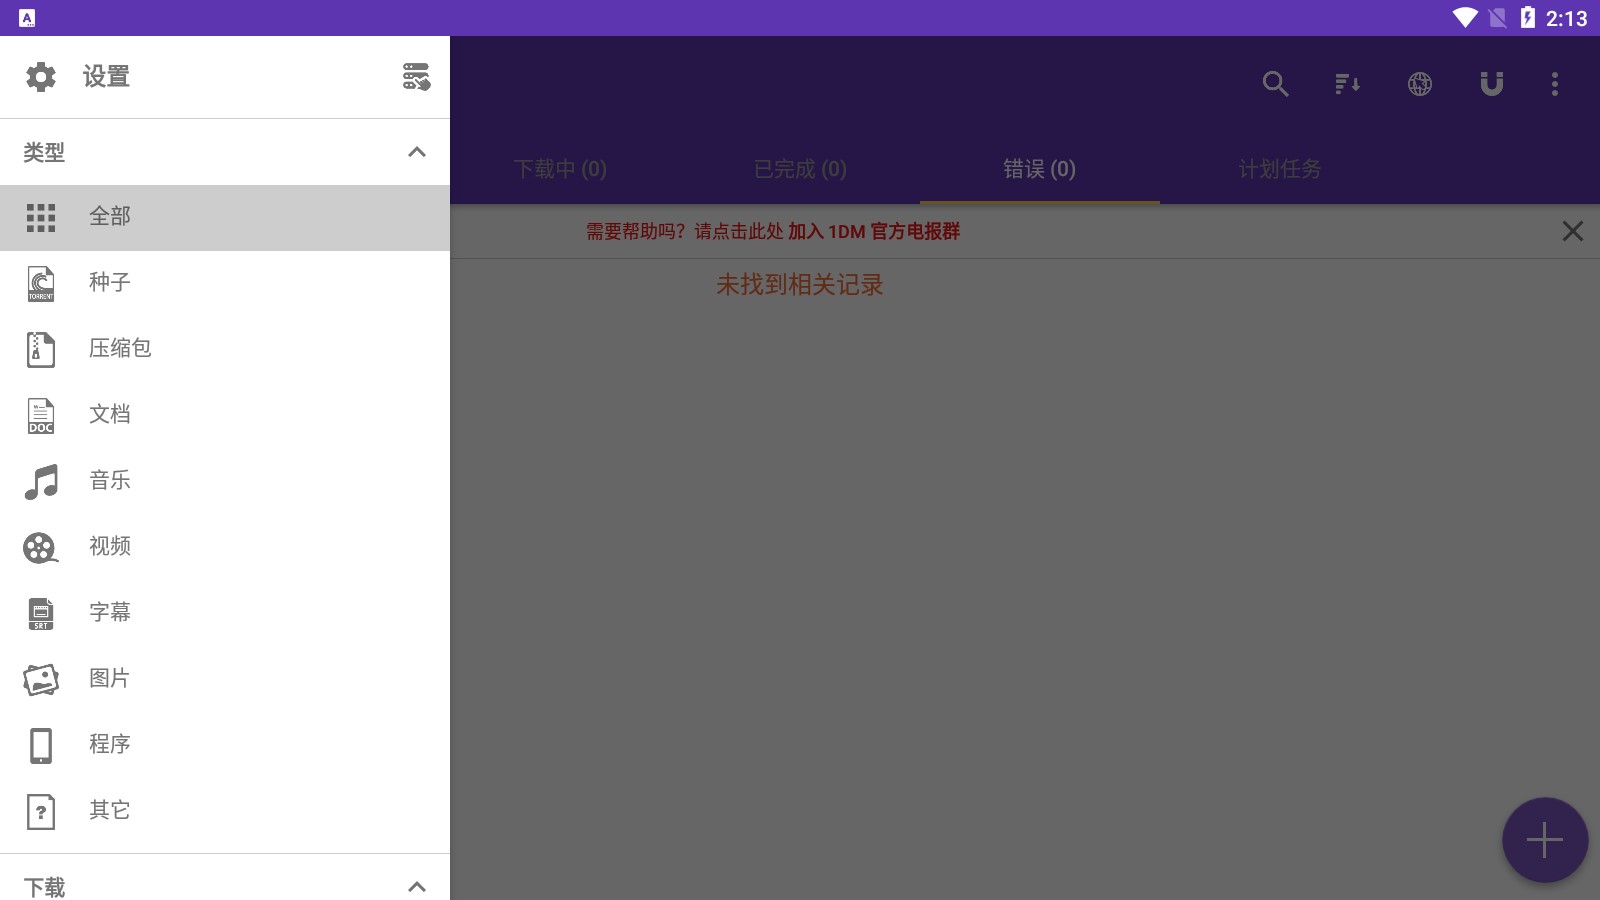Choose the 音乐 music note icon

(41, 481)
